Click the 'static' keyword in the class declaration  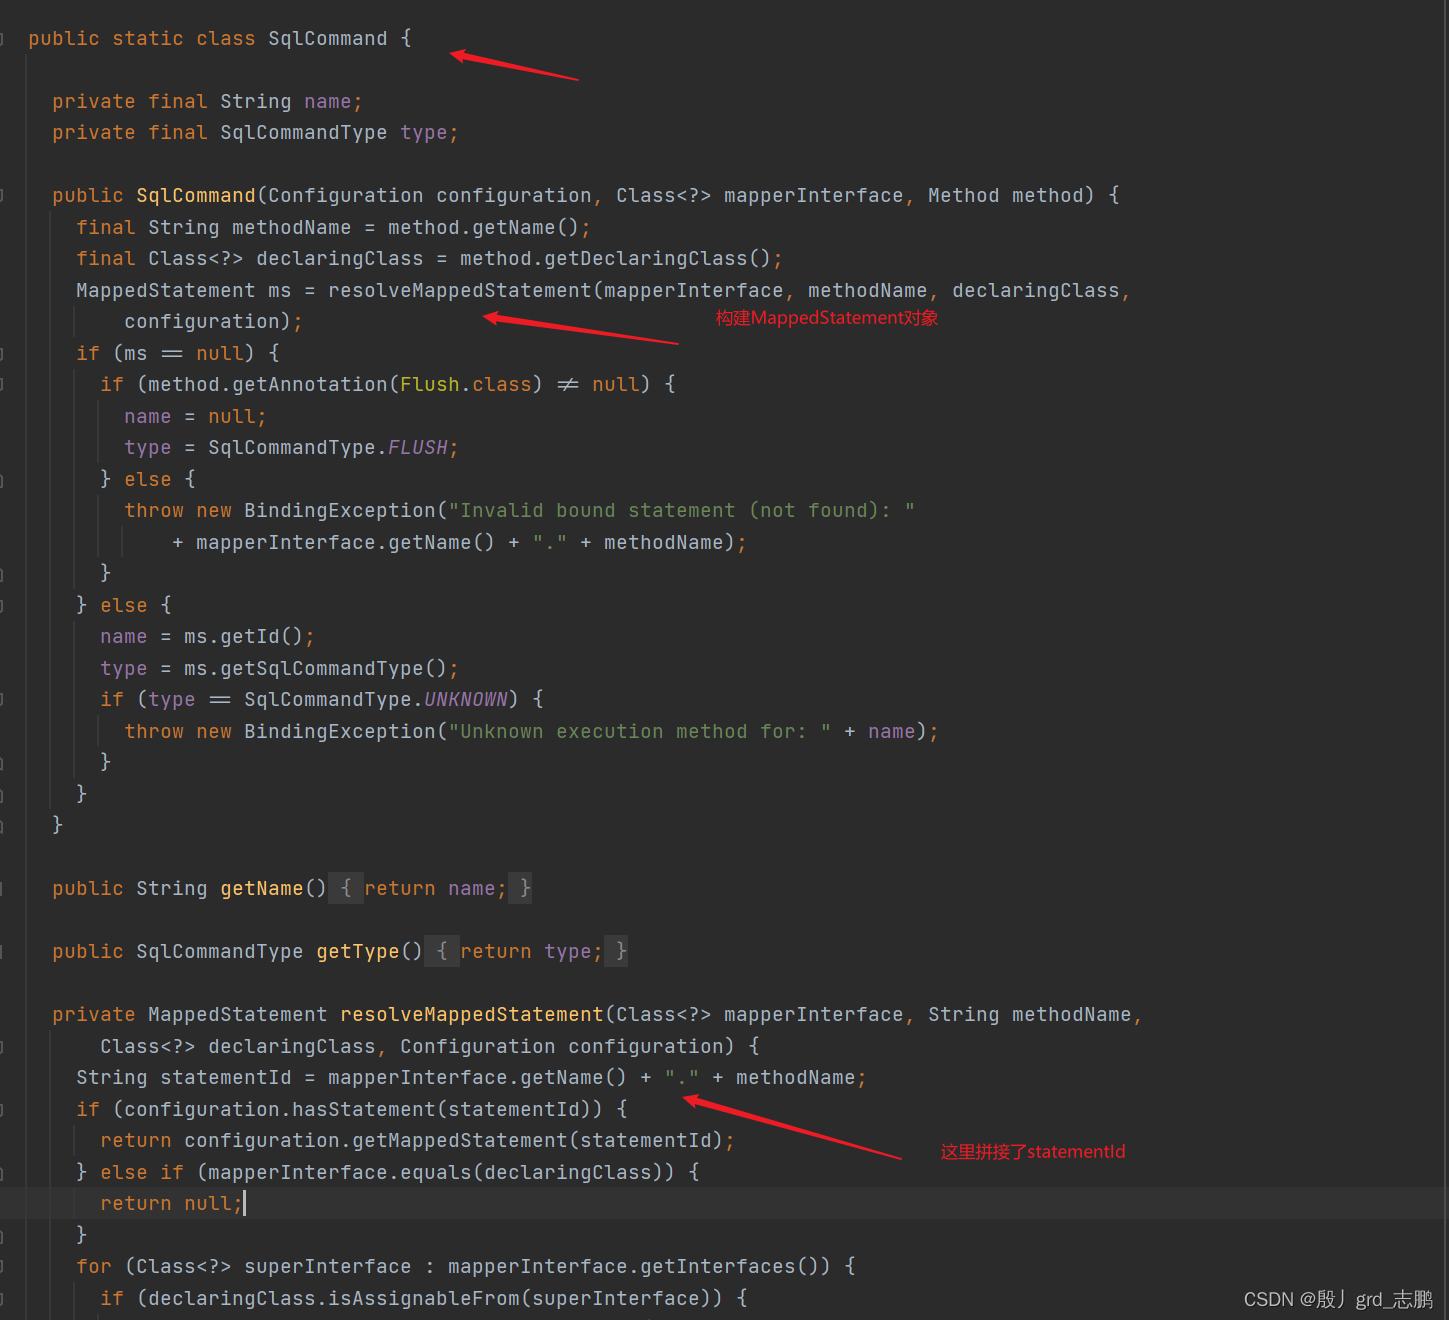pos(148,38)
